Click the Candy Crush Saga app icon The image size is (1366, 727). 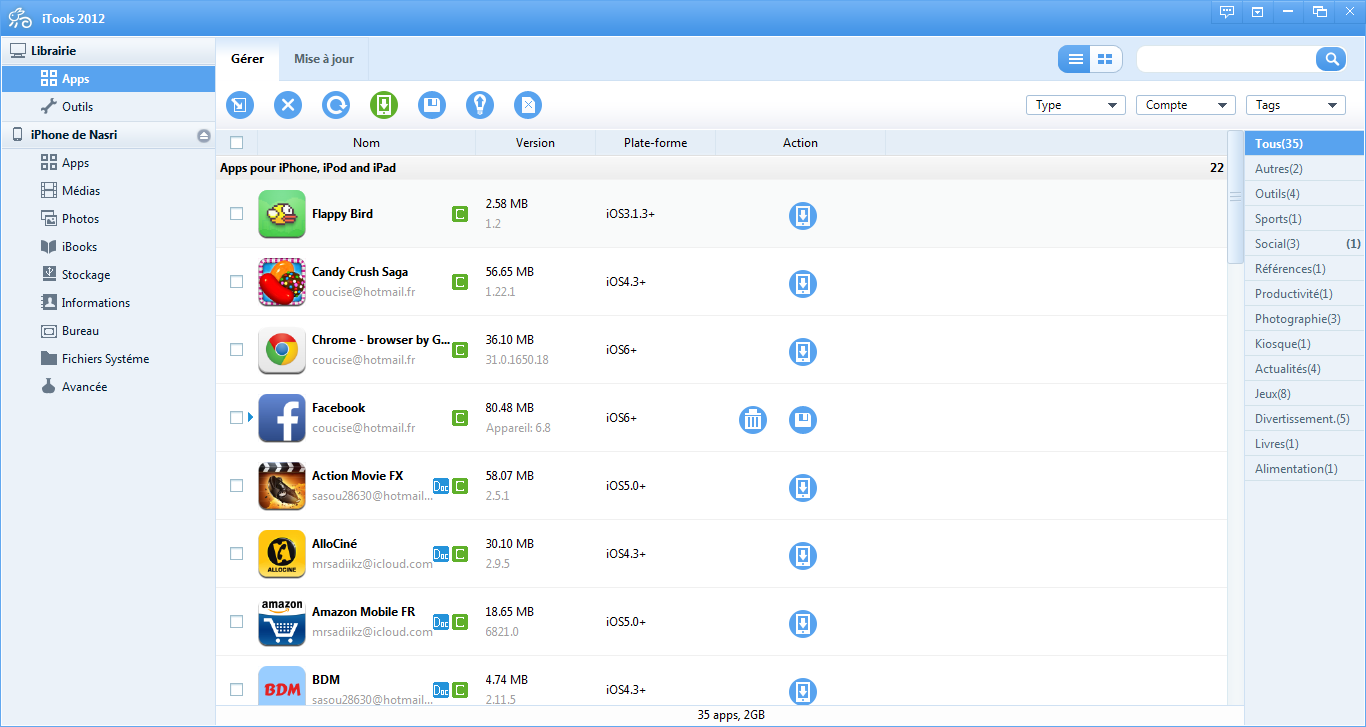click(x=282, y=282)
